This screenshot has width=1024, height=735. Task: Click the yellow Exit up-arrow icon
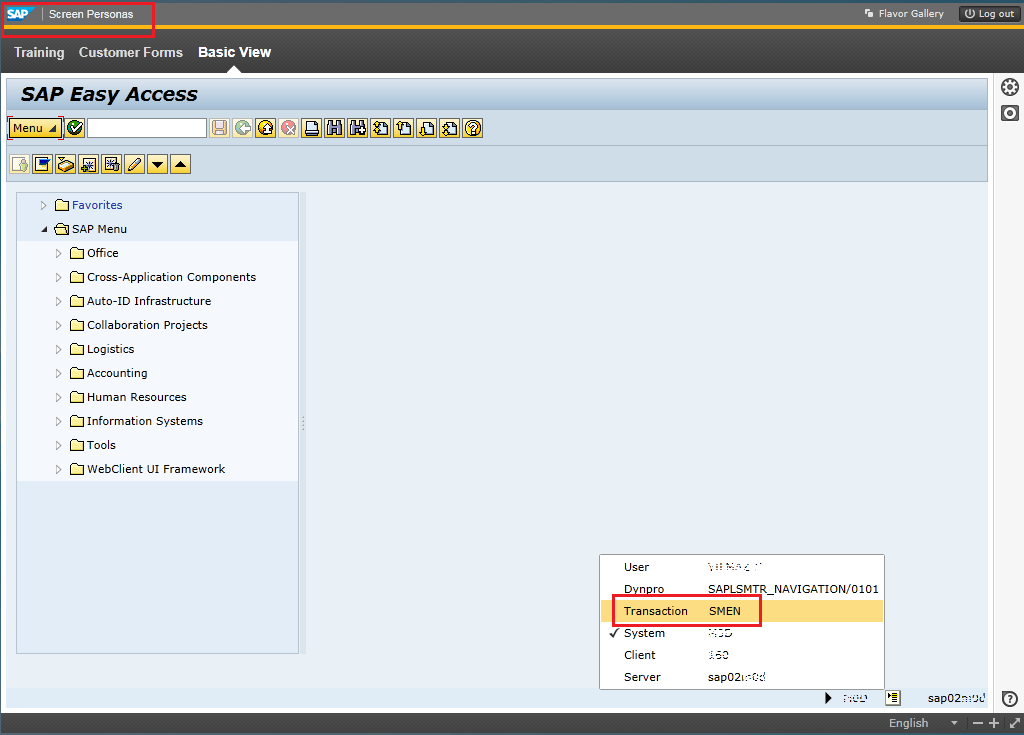(x=266, y=128)
